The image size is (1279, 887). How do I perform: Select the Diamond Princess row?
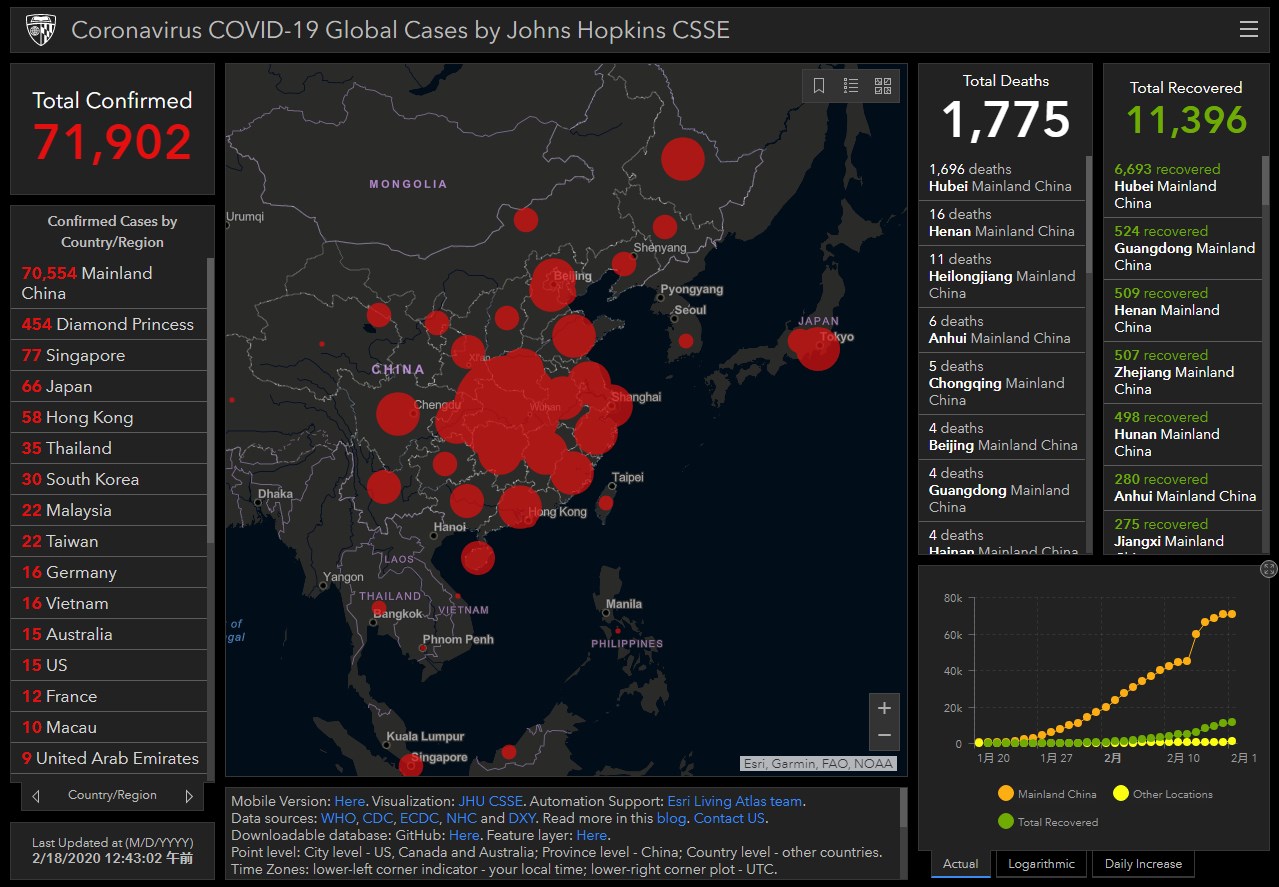(109, 324)
